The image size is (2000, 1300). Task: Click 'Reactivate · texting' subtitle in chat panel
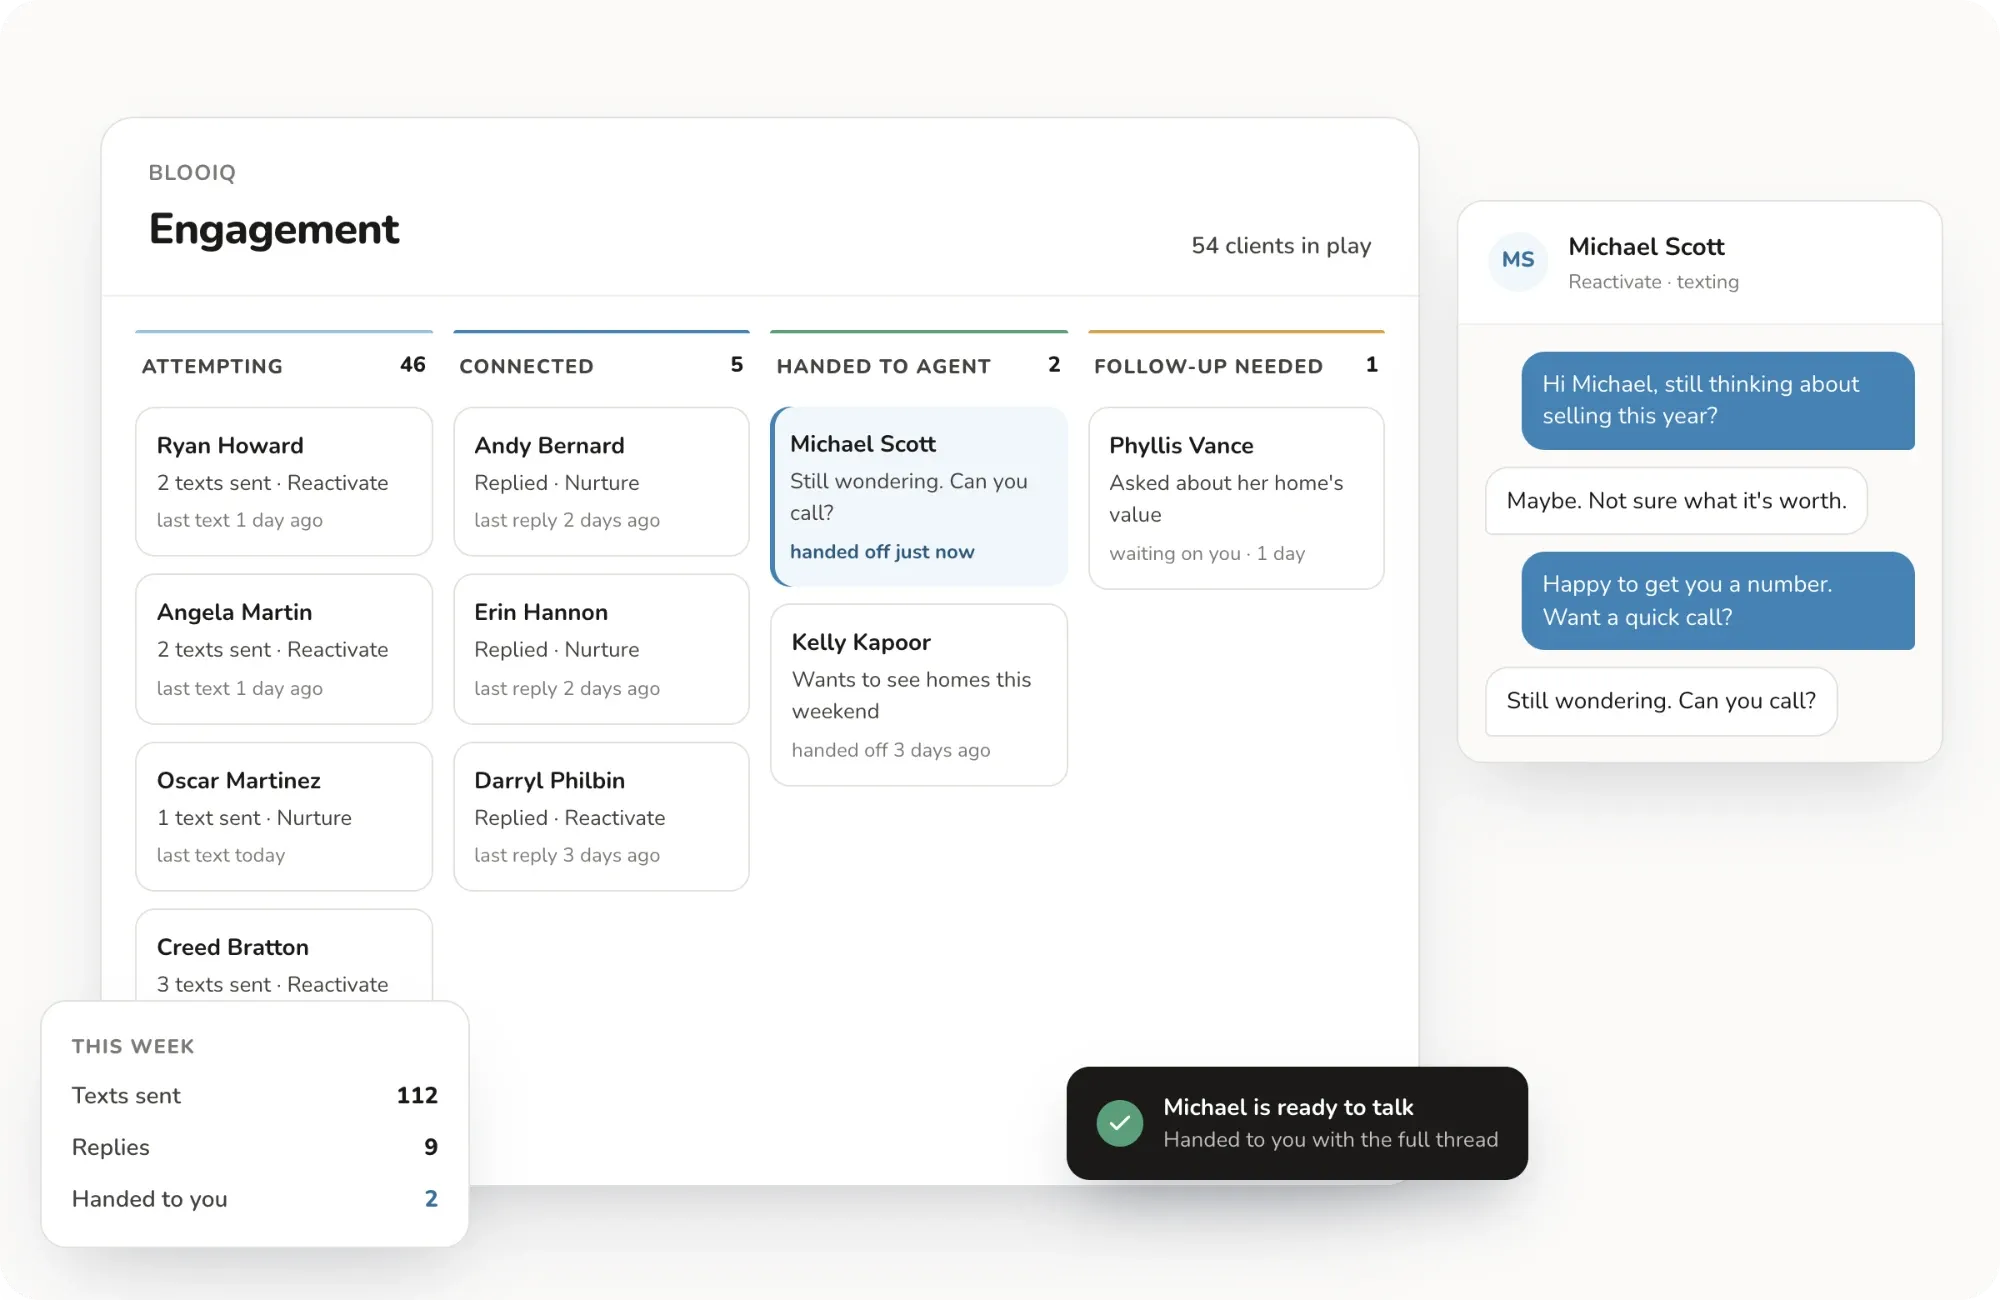1653,282
